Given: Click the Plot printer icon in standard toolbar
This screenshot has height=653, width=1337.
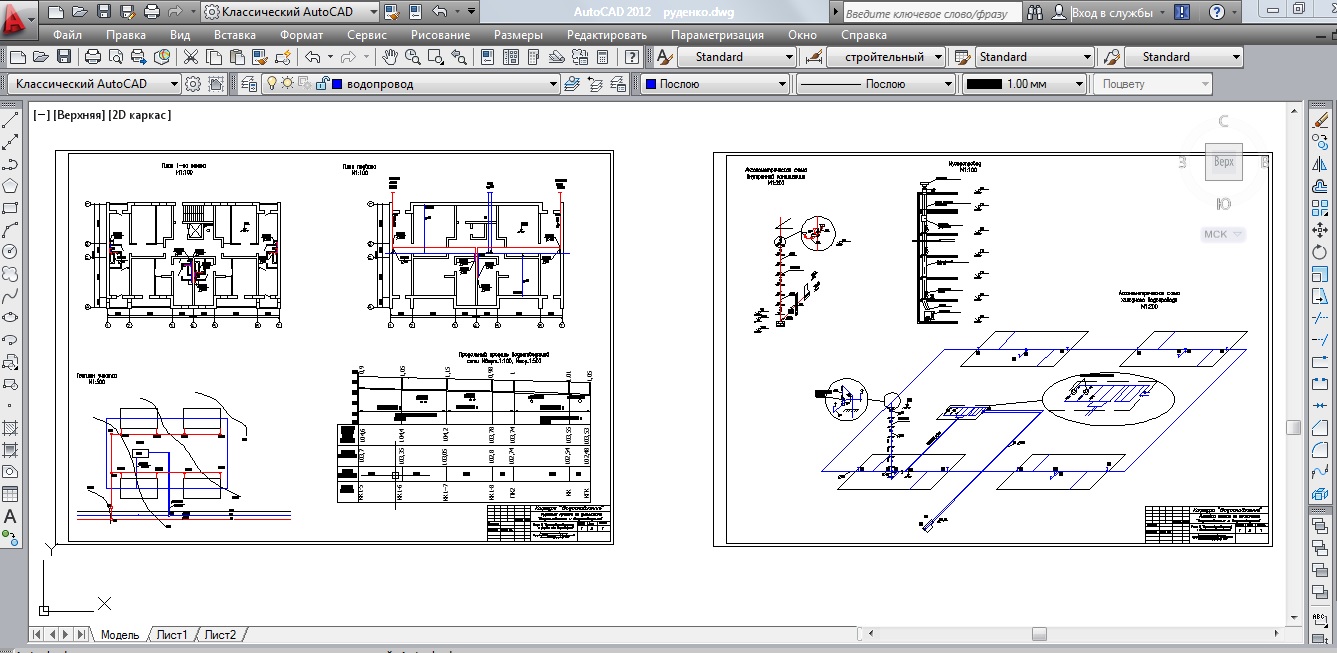Looking at the screenshot, I should (92, 57).
